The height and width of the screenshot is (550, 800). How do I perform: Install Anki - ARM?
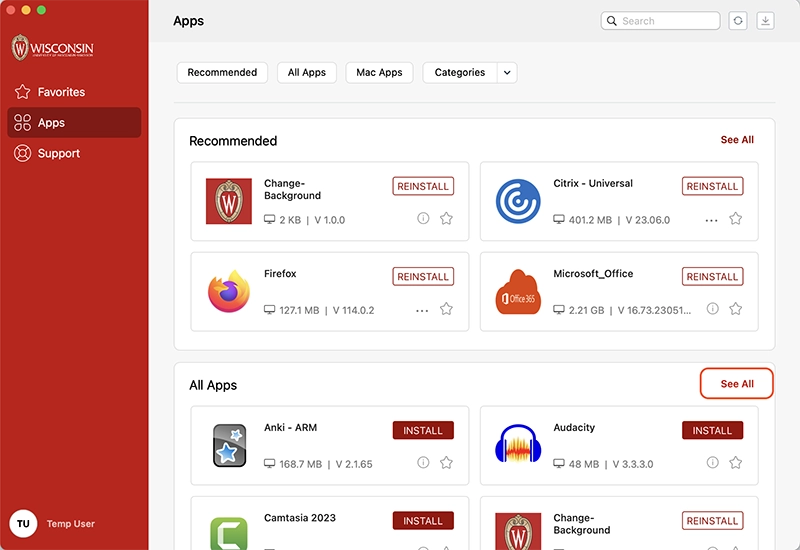click(423, 431)
